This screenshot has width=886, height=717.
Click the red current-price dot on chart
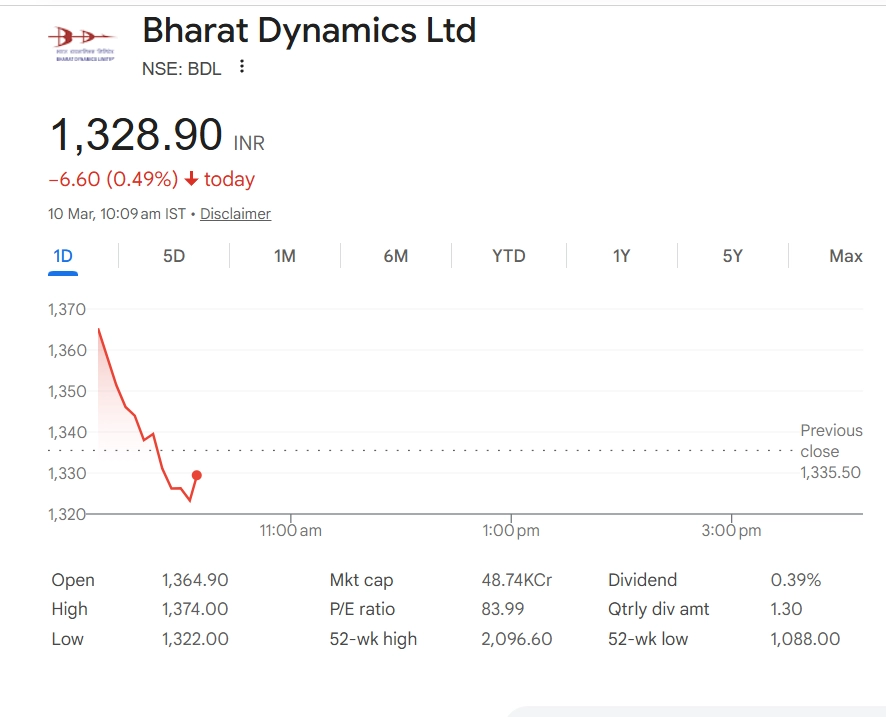(197, 475)
